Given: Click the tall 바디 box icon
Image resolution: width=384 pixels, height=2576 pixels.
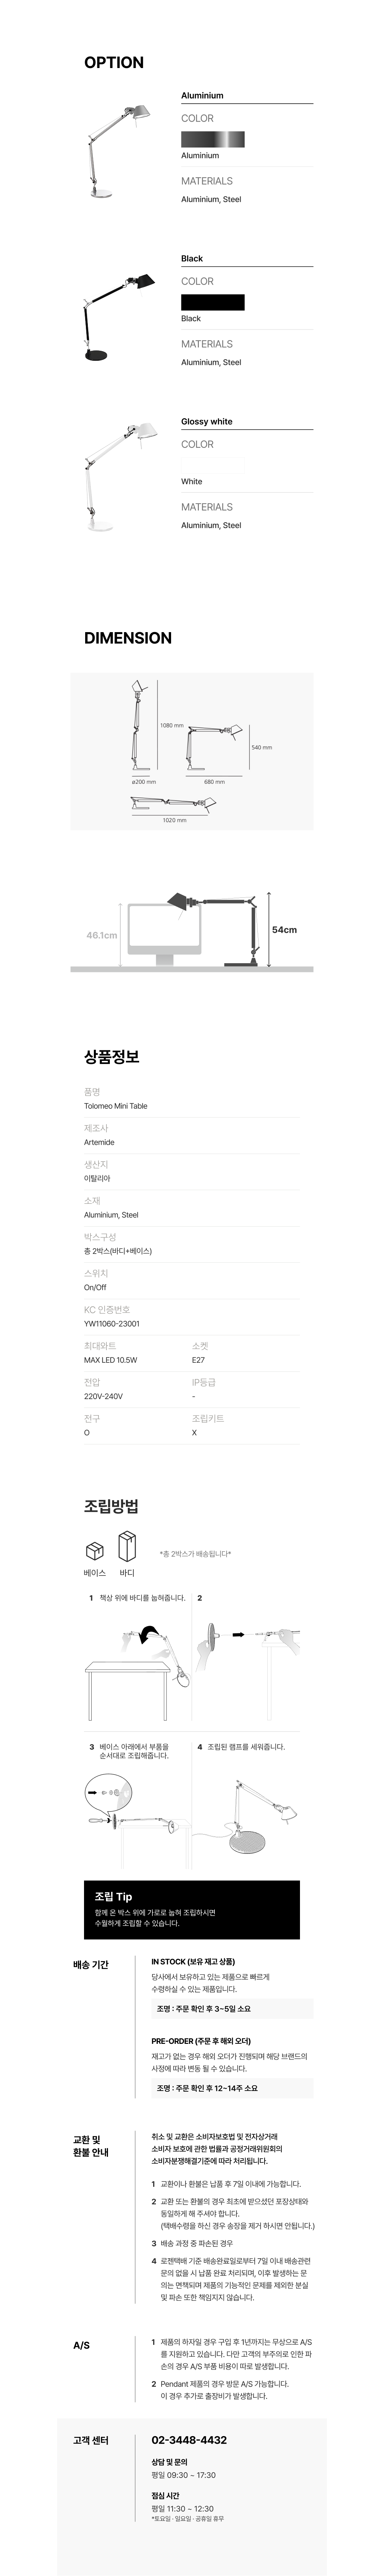Looking at the screenshot, I should [x=127, y=1545].
